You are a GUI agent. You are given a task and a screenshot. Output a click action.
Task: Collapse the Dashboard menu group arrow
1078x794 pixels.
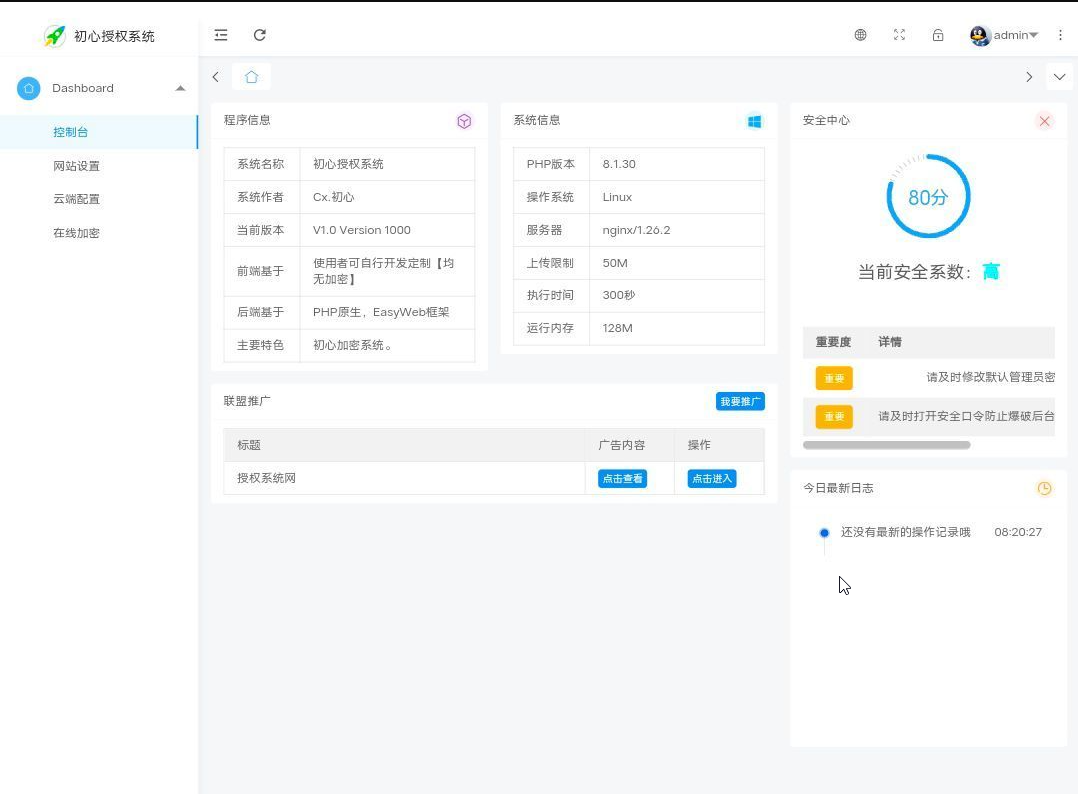[180, 88]
